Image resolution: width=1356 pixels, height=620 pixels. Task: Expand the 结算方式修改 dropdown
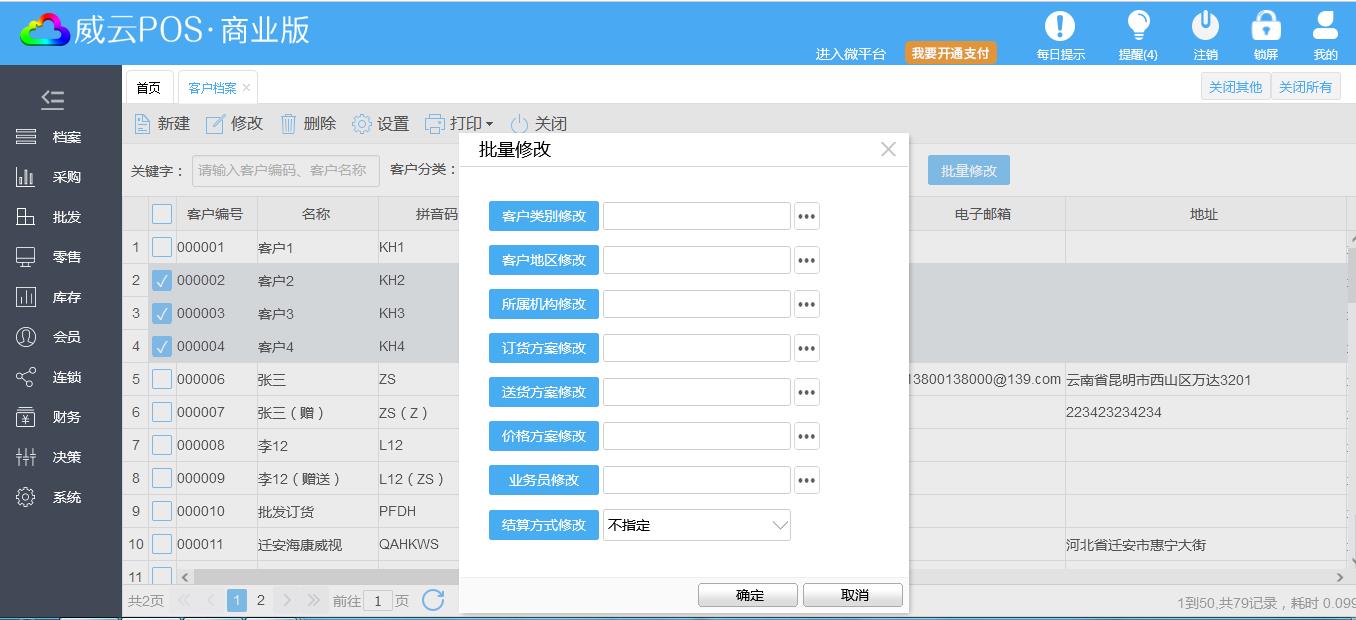click(779, 525)
